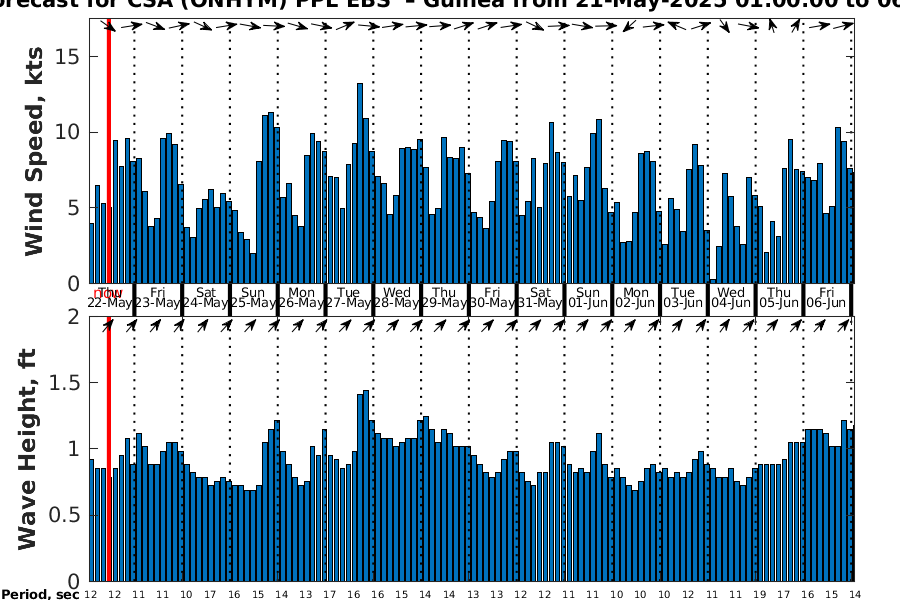Click the 1.5 tick on Wave Height axis
900x600 pixels.
coord(64,382)
